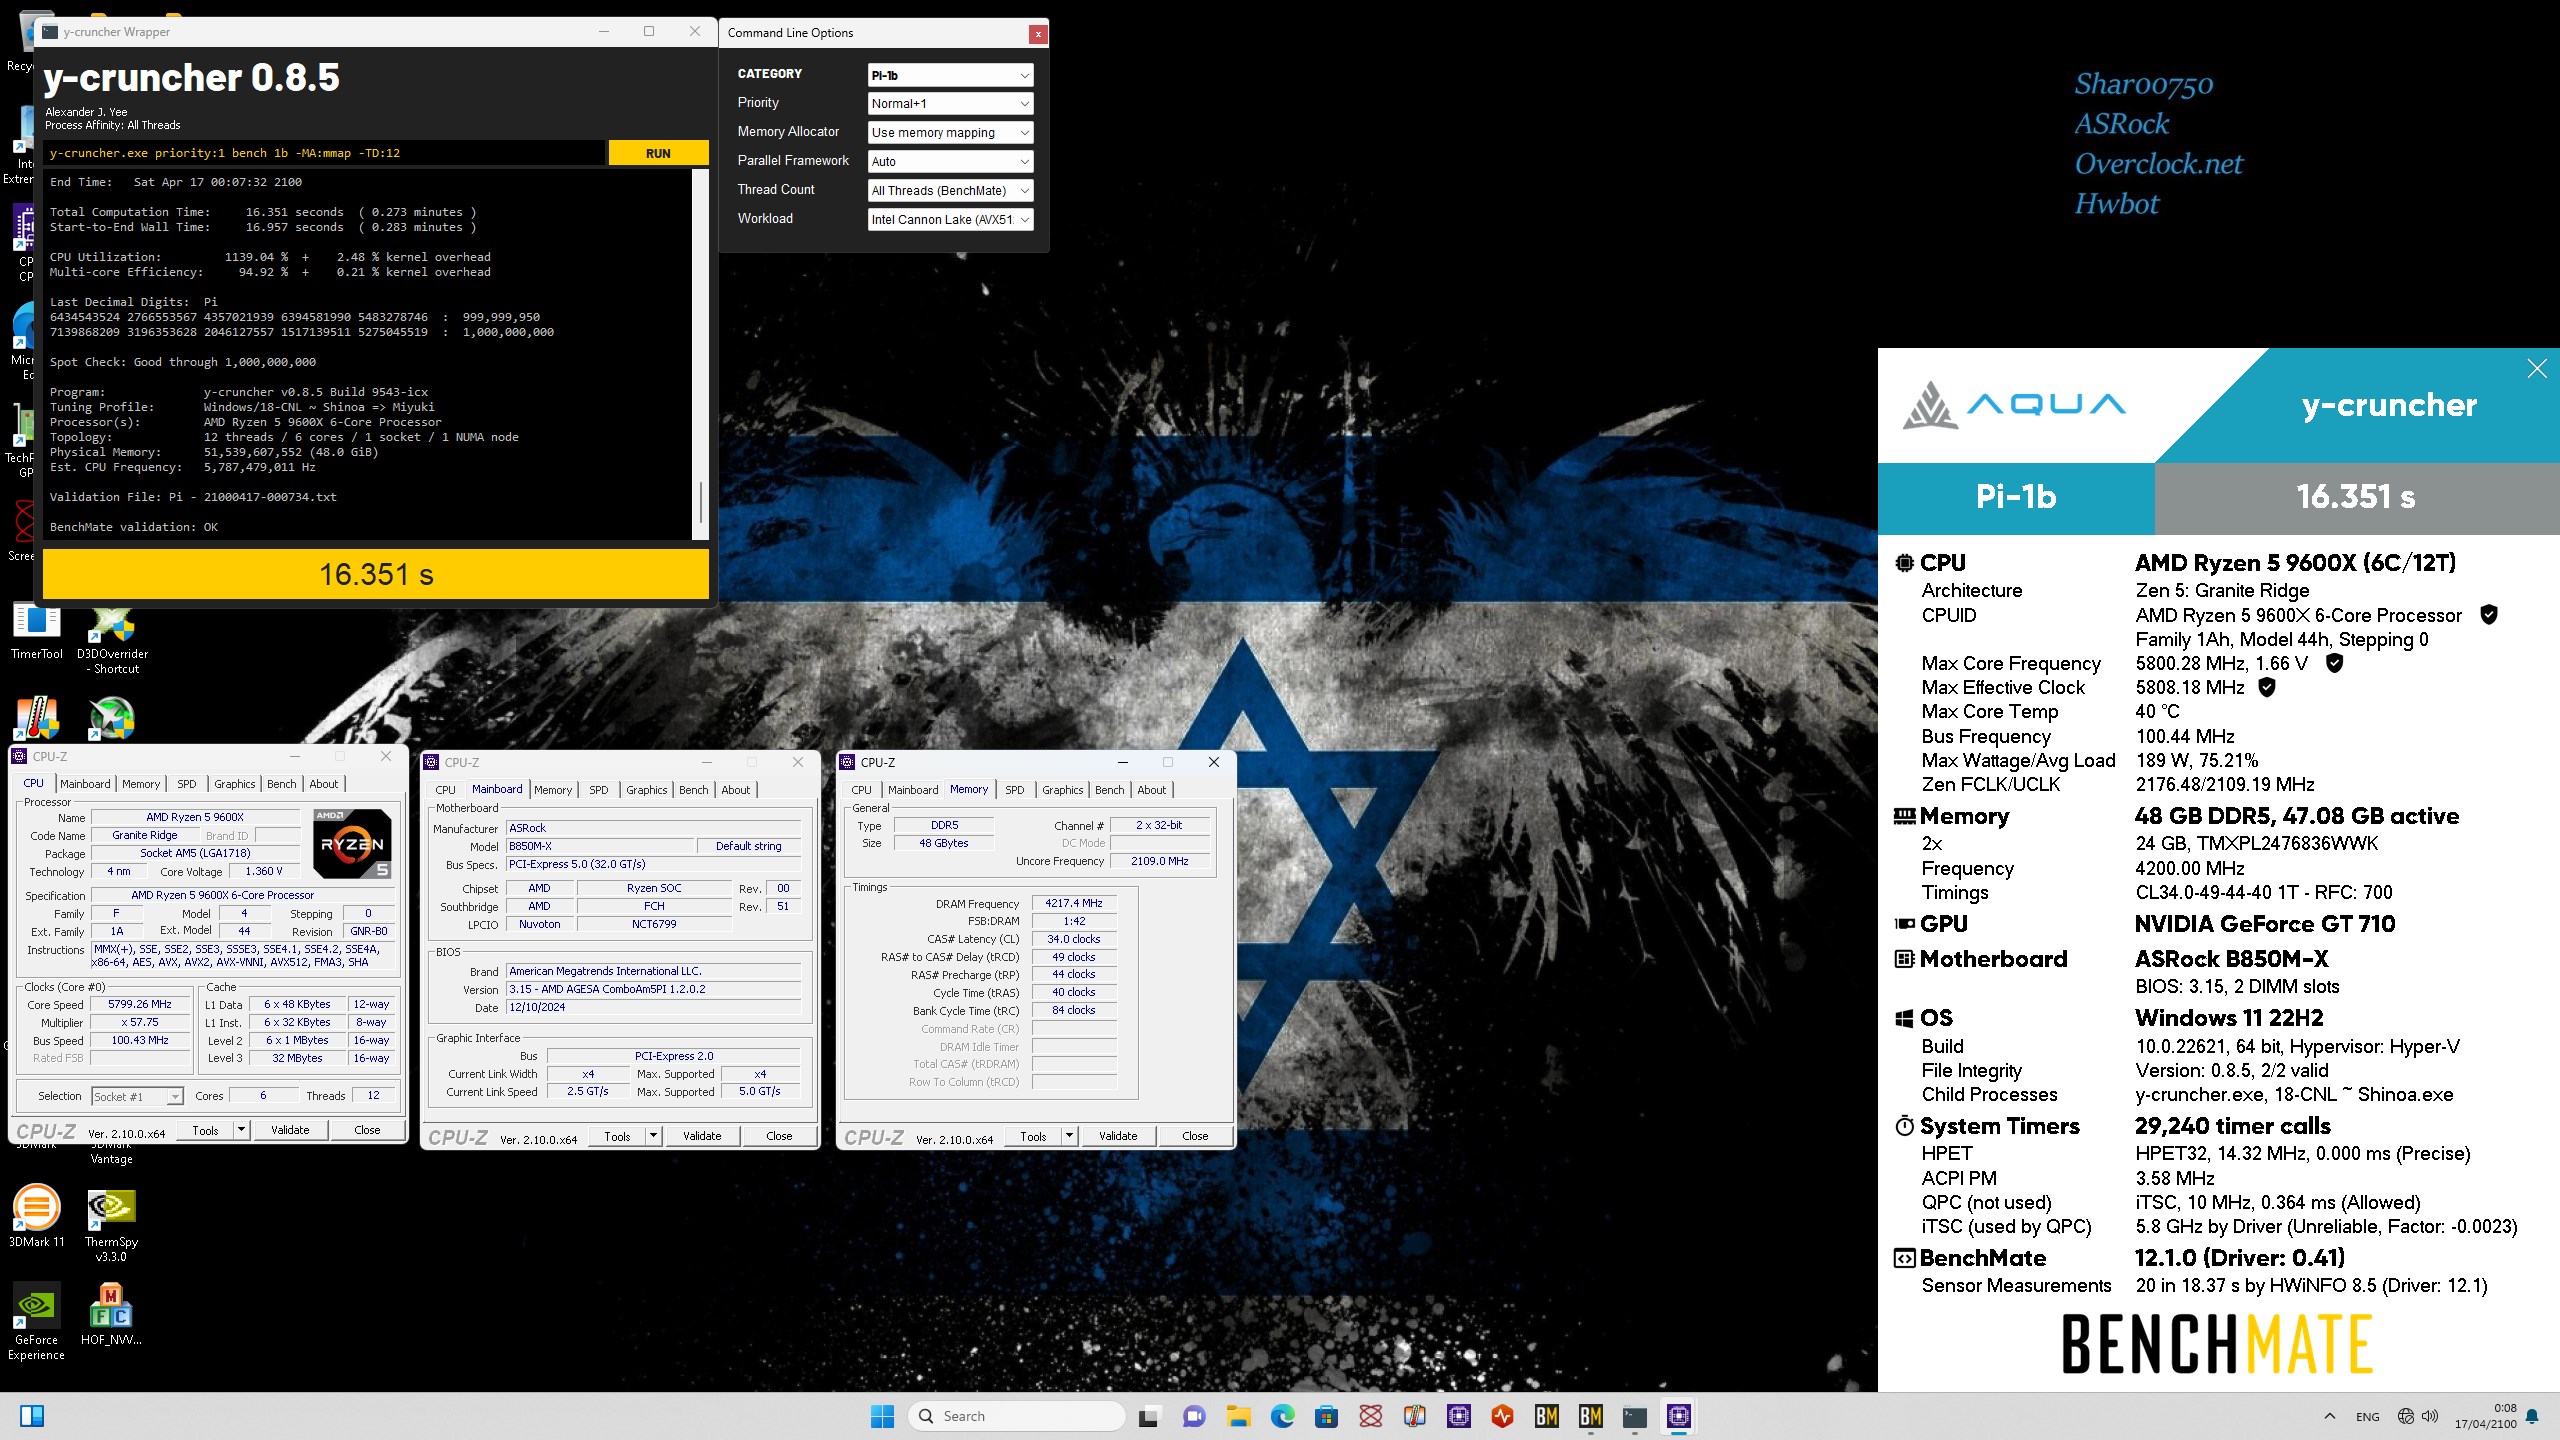Open the network tray icon

pos(2405,1416)
